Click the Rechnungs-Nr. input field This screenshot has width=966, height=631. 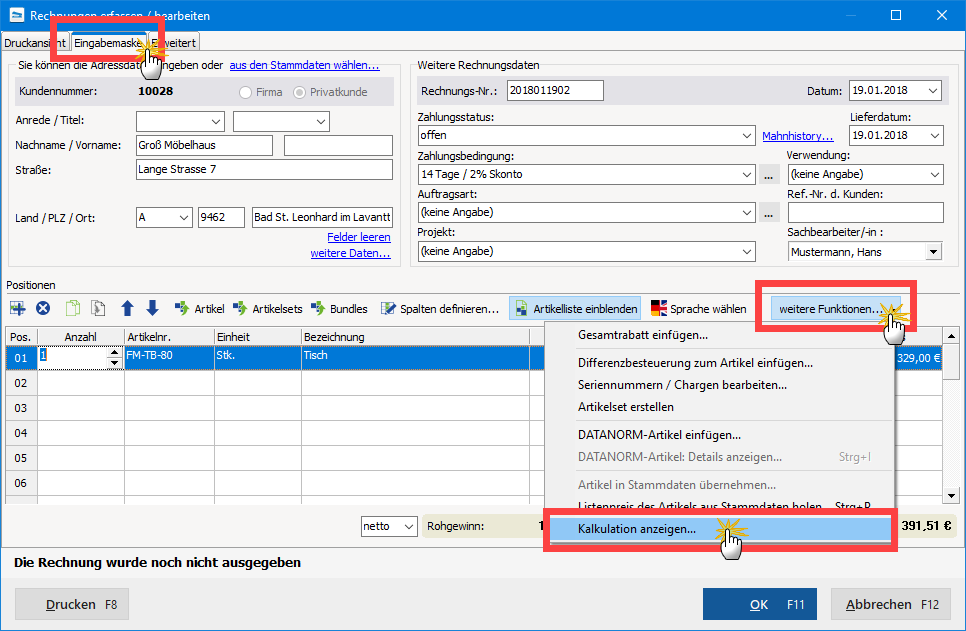555,90
